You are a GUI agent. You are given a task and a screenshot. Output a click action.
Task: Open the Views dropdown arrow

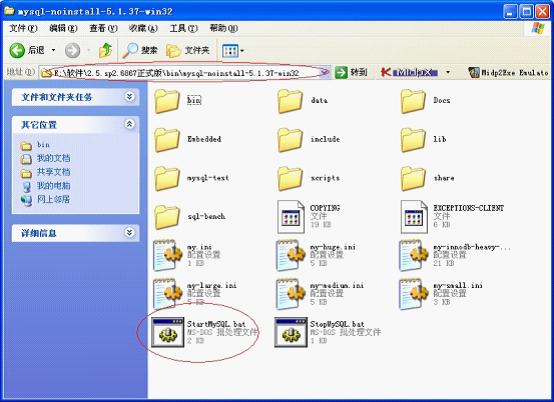242,51
